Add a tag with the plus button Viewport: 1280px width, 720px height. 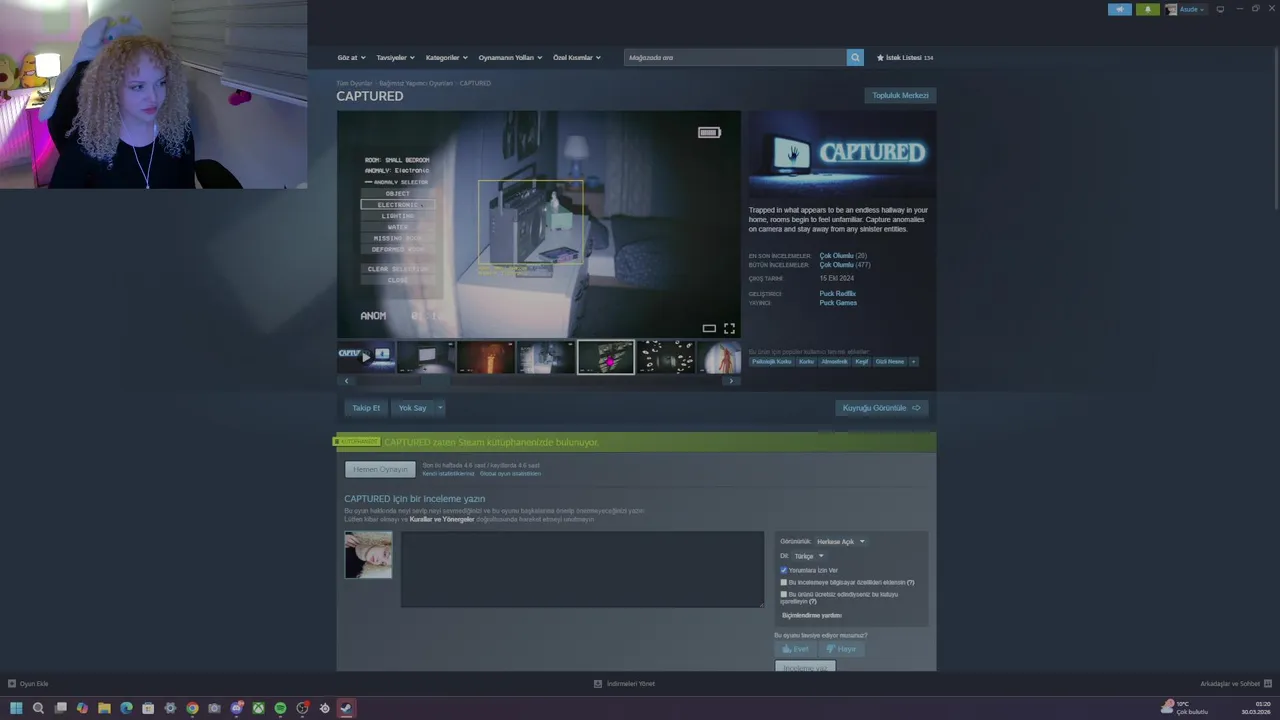913,362
